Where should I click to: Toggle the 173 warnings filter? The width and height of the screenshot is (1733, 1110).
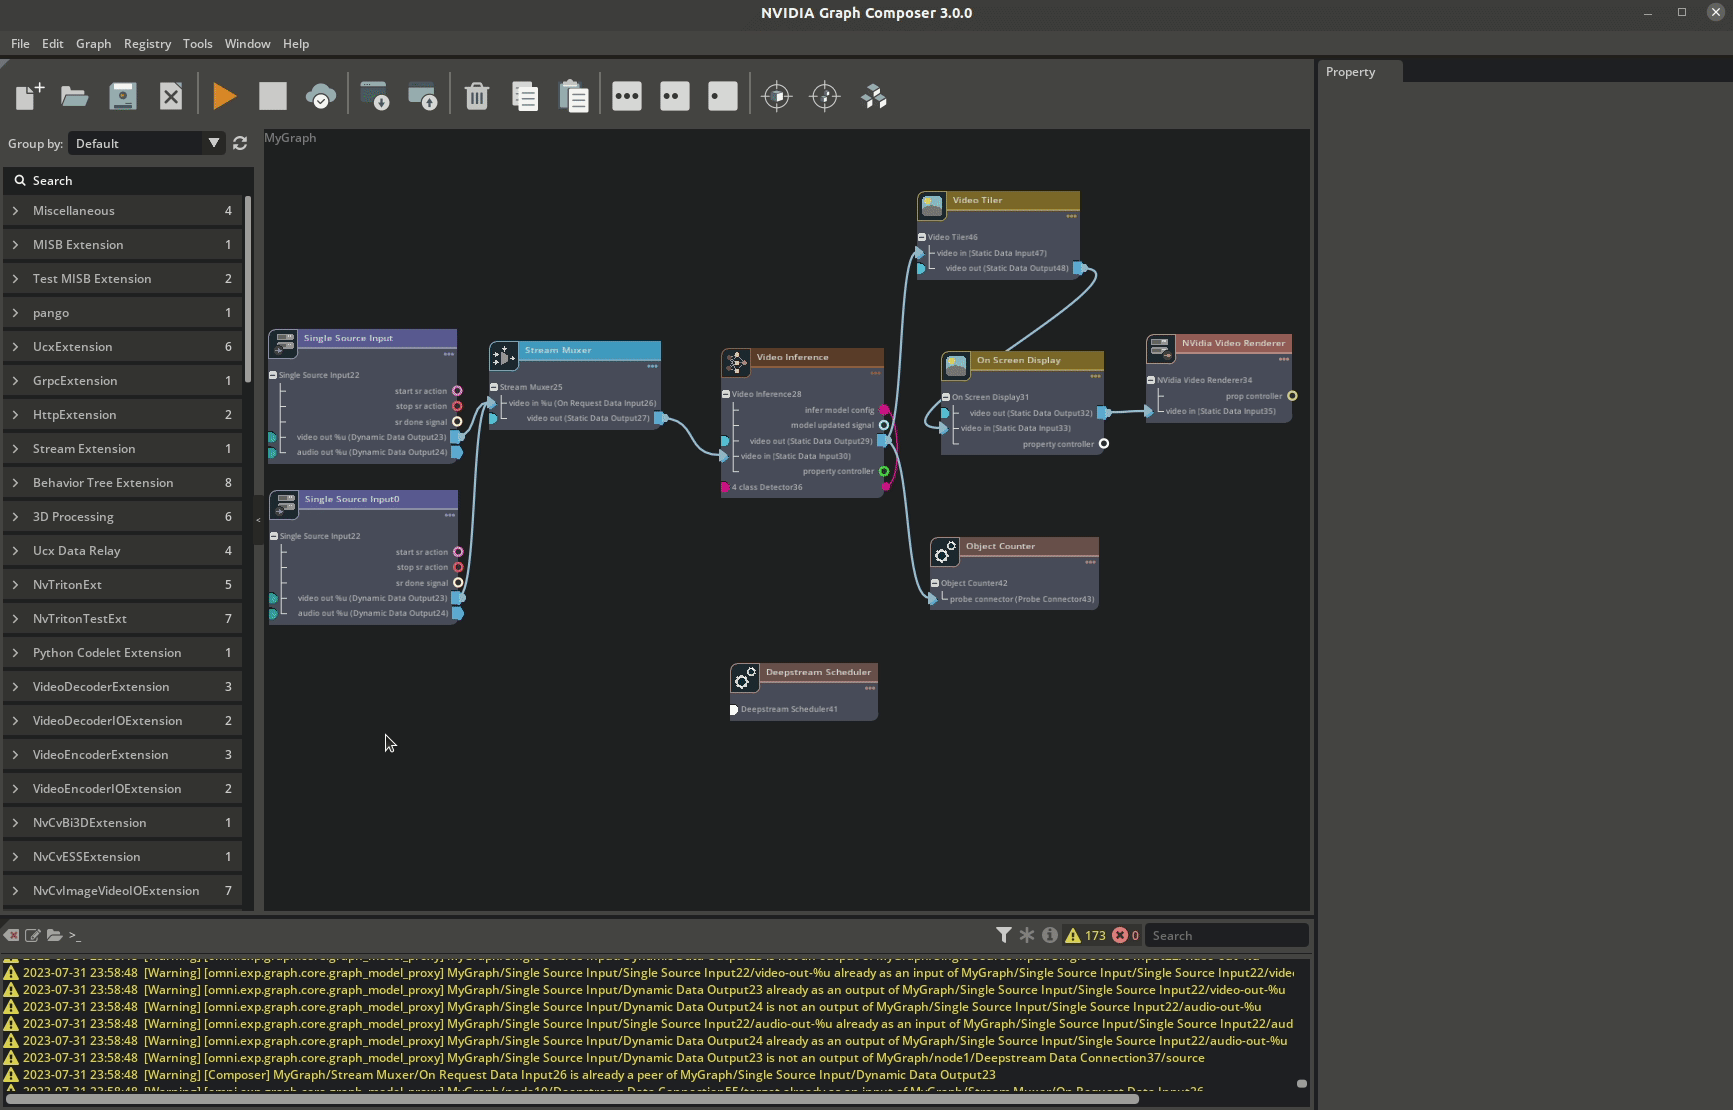[x=1085, y=935]
